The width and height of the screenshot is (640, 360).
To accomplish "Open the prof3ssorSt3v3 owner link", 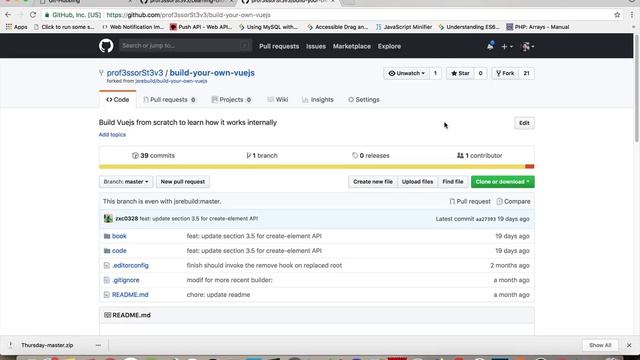I will (135, 73).
